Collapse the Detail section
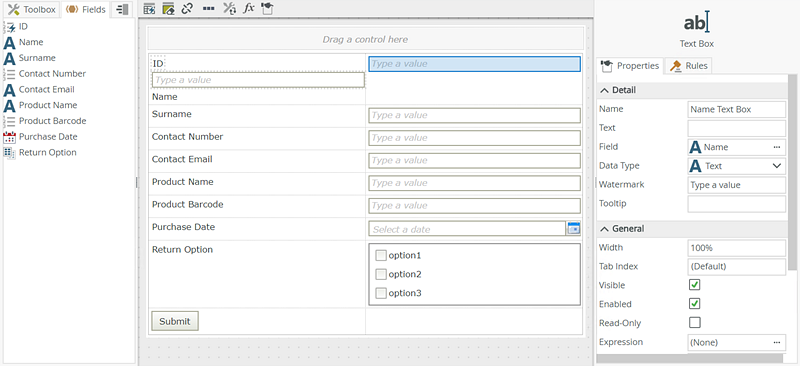Image resolution: width=800 pixels, height=366 pixels. [604, 90]
